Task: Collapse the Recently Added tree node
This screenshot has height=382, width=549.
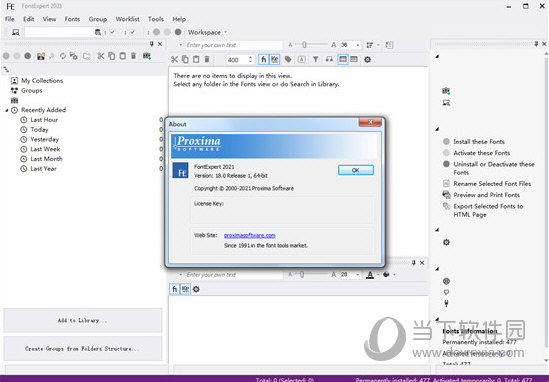Action: pyautogui.click(x=7, y=110)
